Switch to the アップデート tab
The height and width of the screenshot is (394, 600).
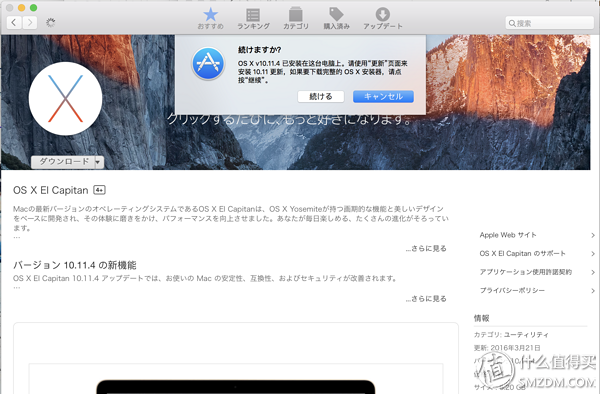pyautogui.click(x=383, y=19)
